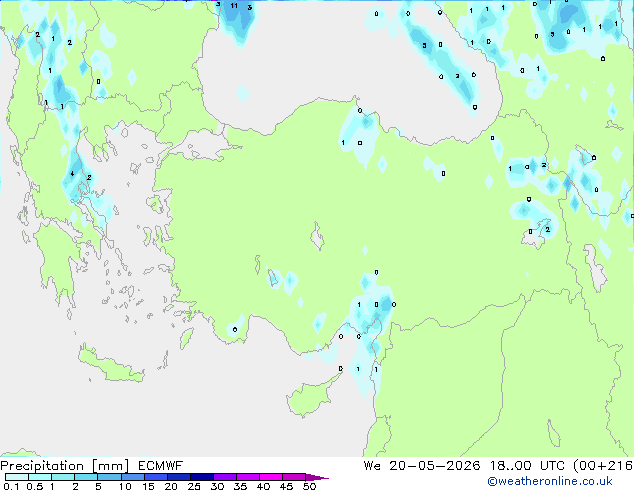The image size is (634, 490).
Task: Click the '10' legend scale label
Action: tap(125, 486)
